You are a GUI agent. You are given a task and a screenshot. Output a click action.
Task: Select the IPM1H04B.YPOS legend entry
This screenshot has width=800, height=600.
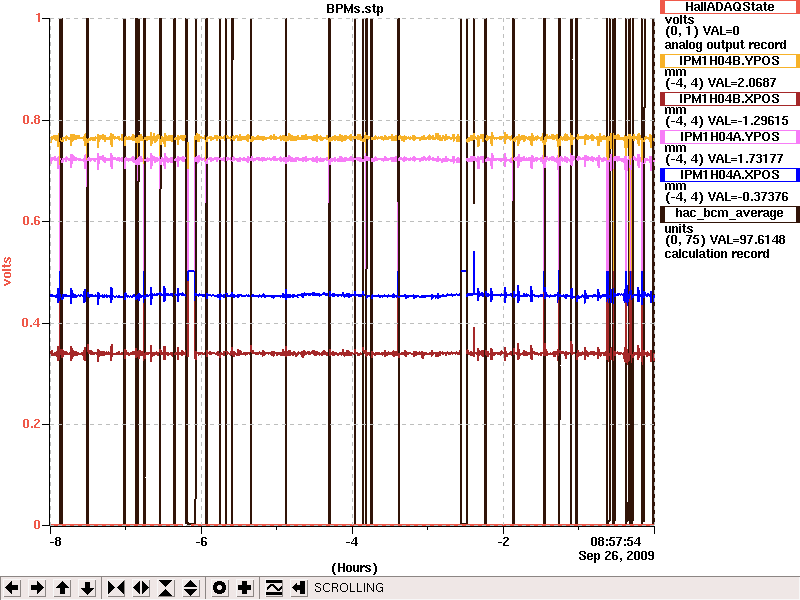click(730, 61)
